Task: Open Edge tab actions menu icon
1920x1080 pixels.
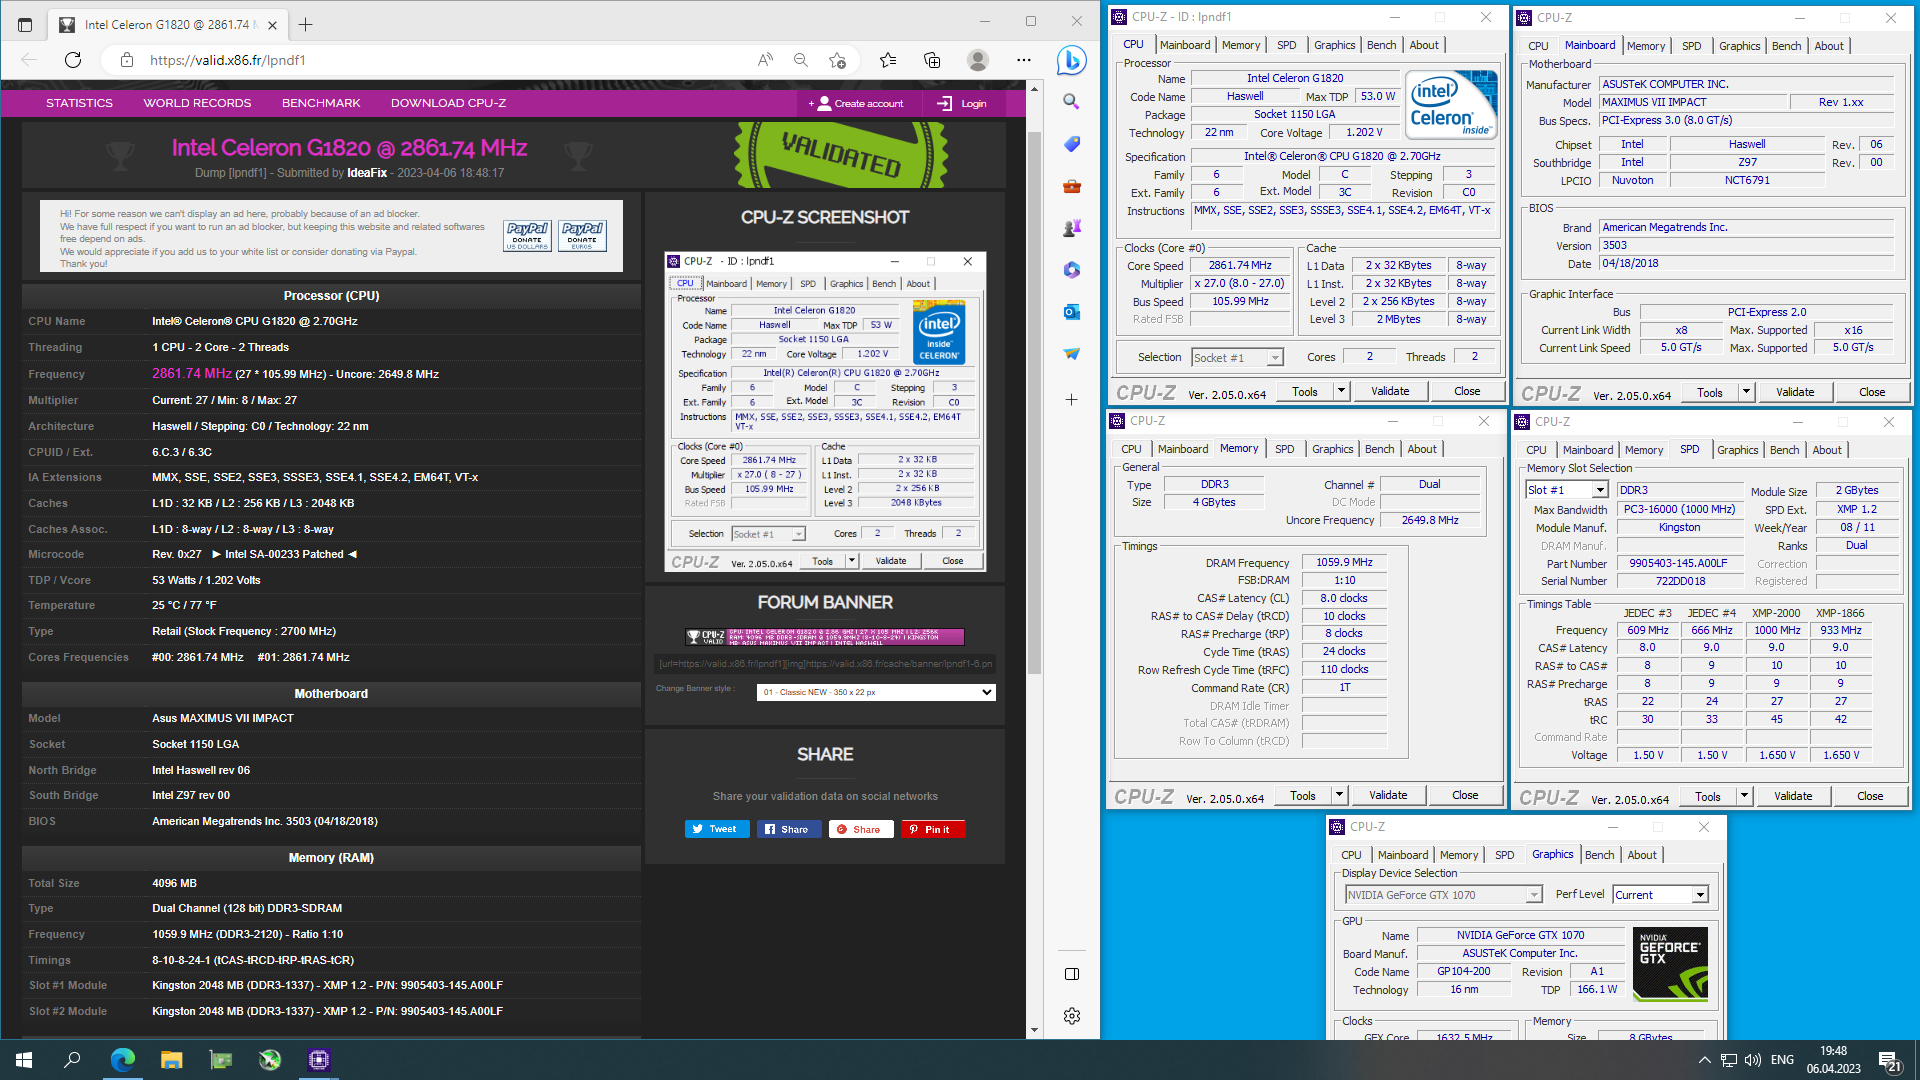Action: coord(25,24)
